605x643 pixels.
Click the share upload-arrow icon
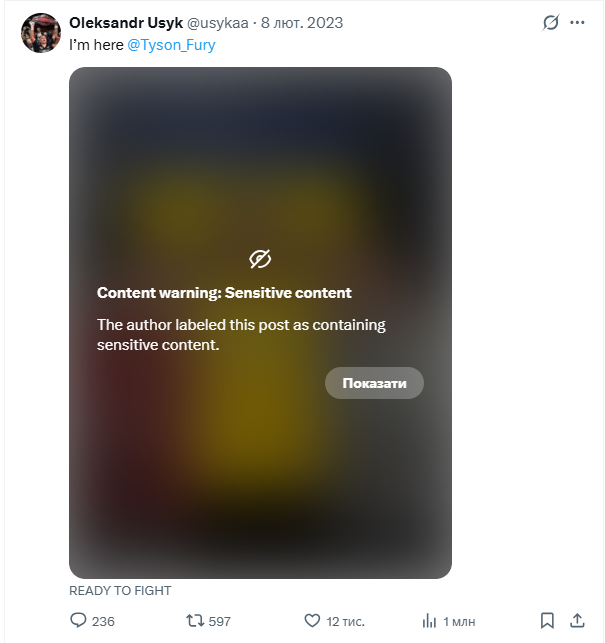point(577,620)
